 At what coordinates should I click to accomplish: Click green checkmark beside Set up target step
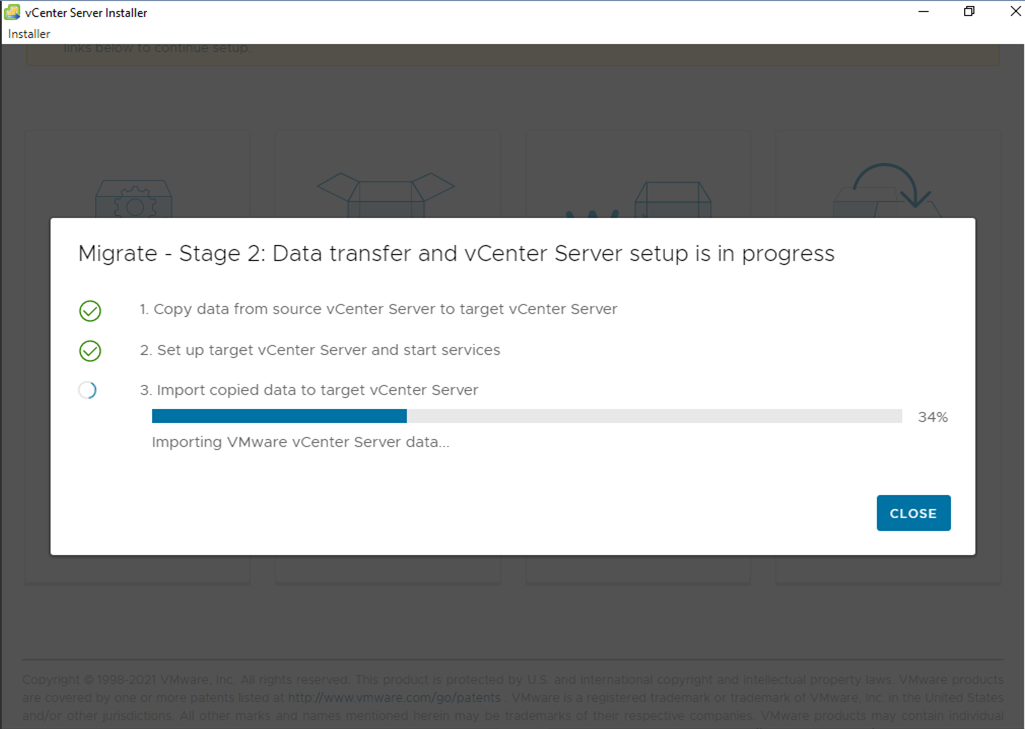pos(90,351)
